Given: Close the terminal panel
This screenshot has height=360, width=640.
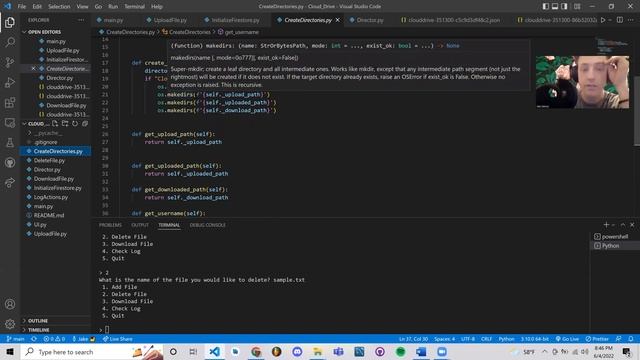Looking at the screenshot, I should [x=632, y=225].
